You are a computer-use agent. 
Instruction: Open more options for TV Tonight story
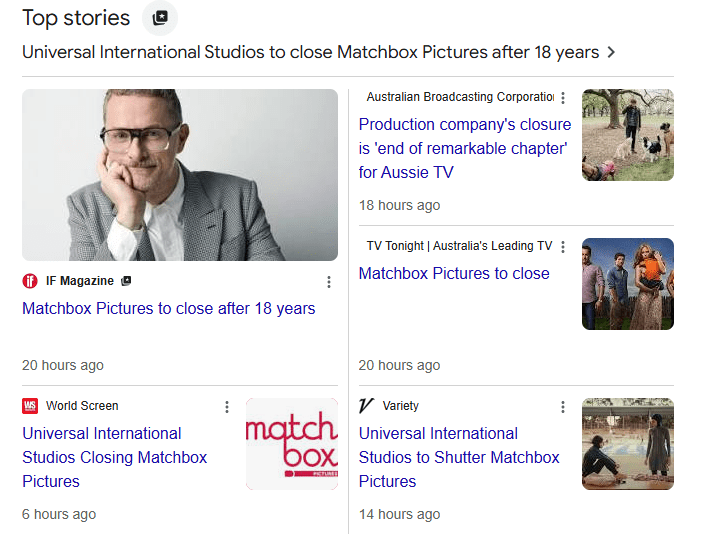tap(563, 247)
